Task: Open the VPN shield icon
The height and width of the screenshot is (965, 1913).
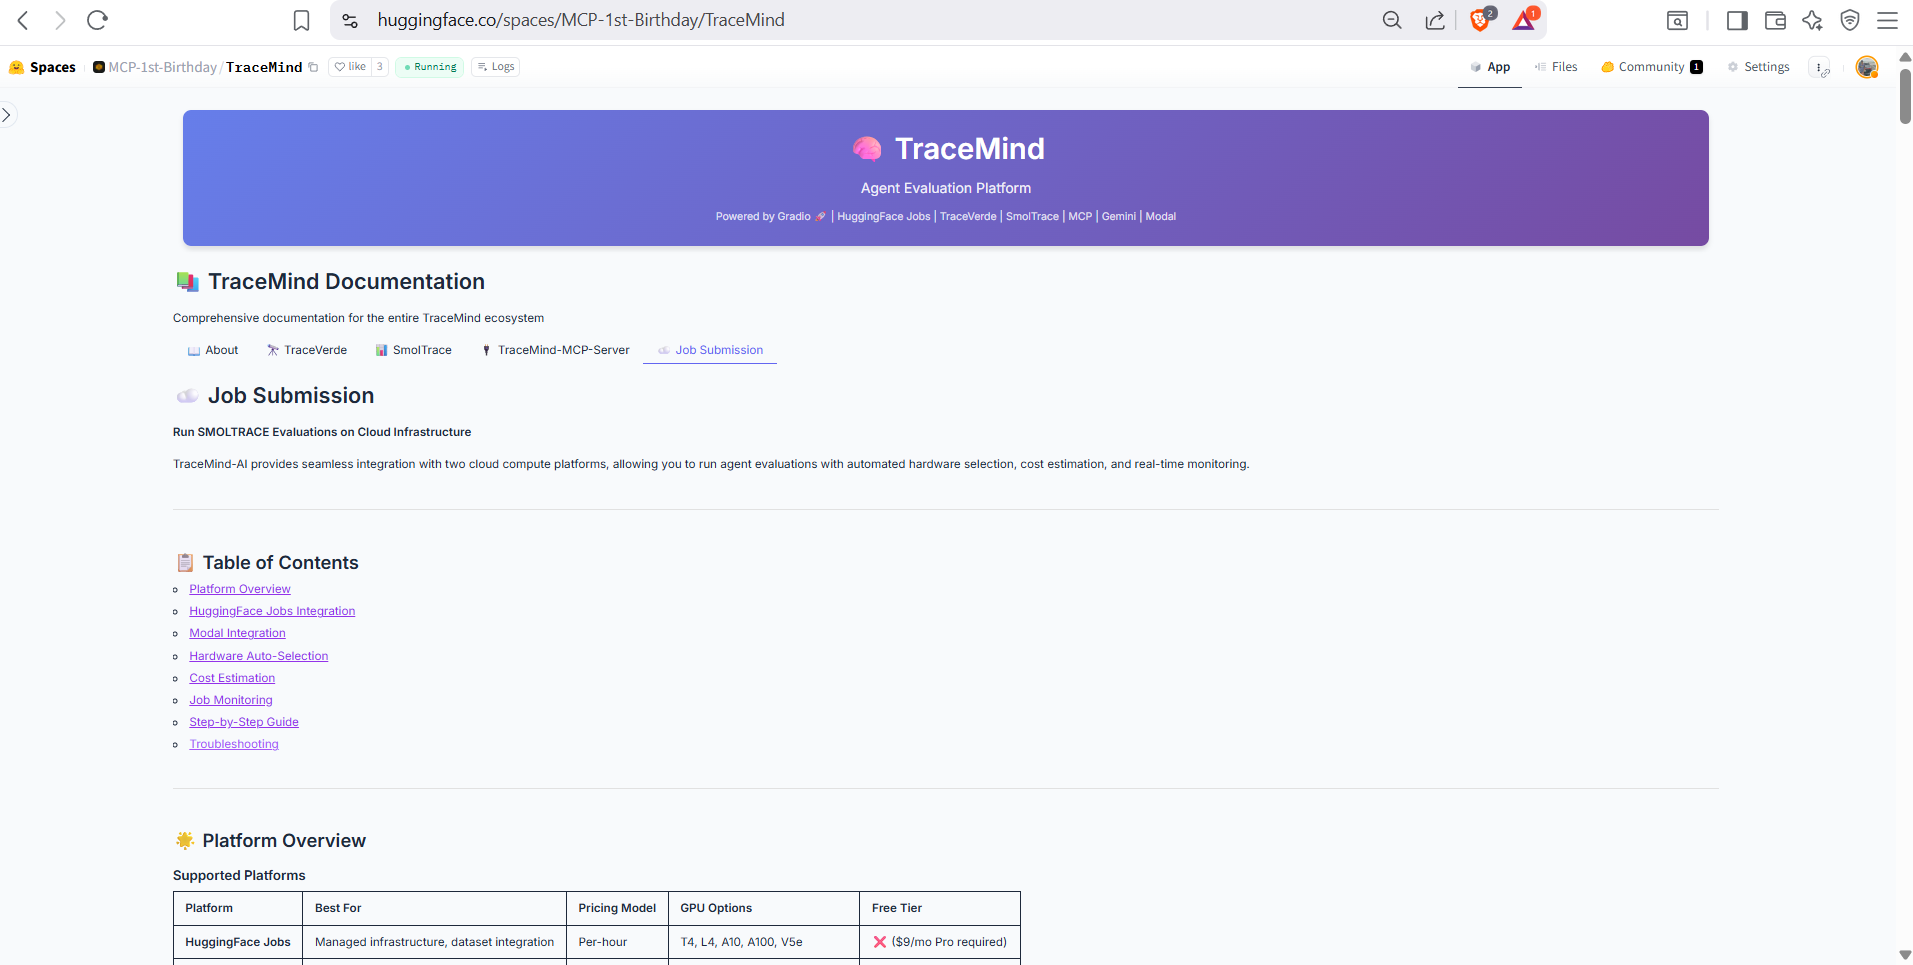Action: tap(1850, 20)
